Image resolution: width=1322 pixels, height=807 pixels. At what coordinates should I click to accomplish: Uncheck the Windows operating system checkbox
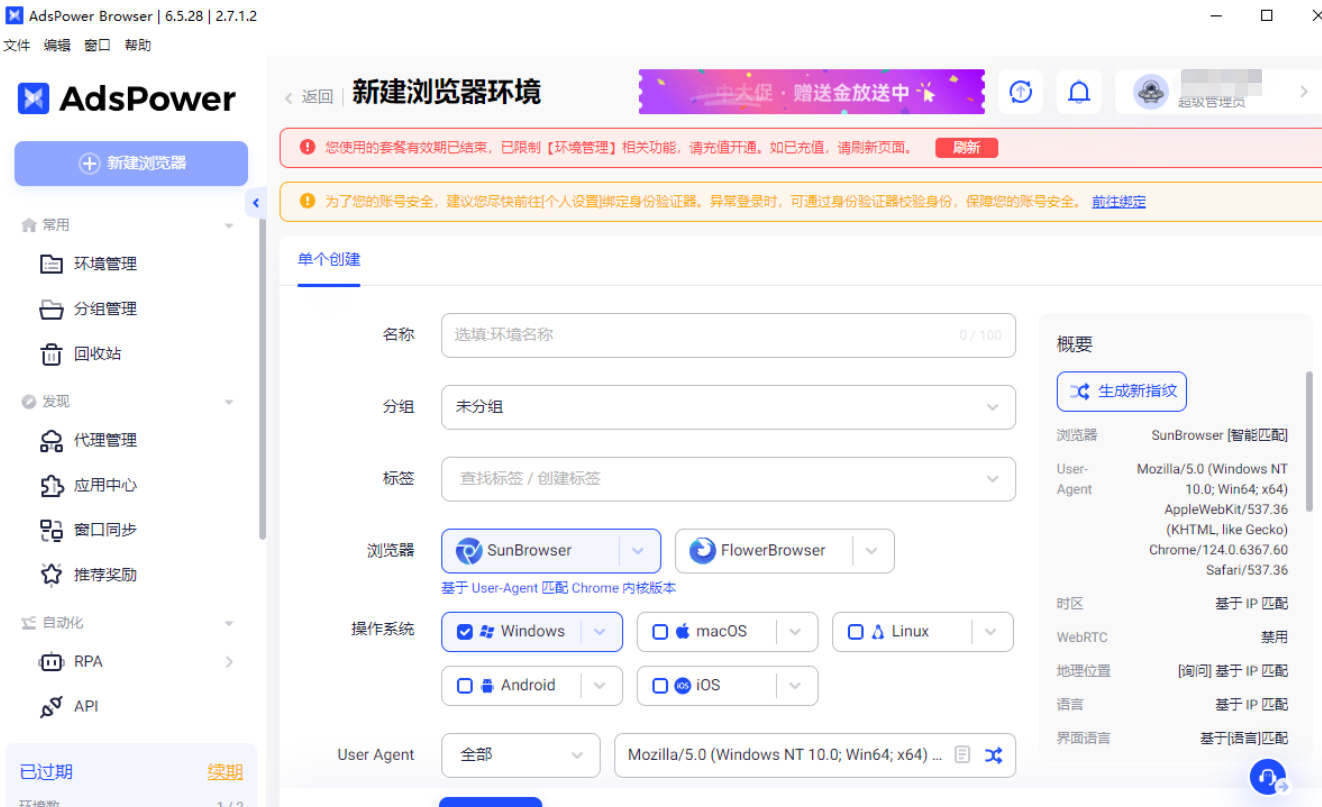coord(464,631)
